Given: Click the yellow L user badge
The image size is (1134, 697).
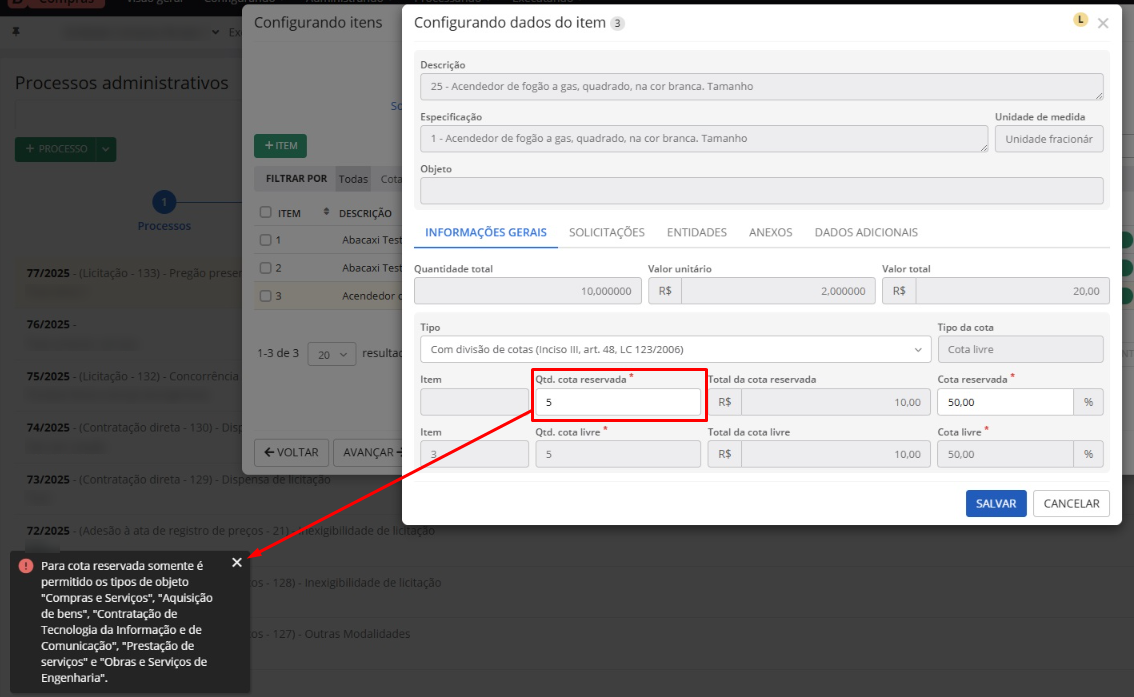Looking at the screenshot, I should (1080, 20).
